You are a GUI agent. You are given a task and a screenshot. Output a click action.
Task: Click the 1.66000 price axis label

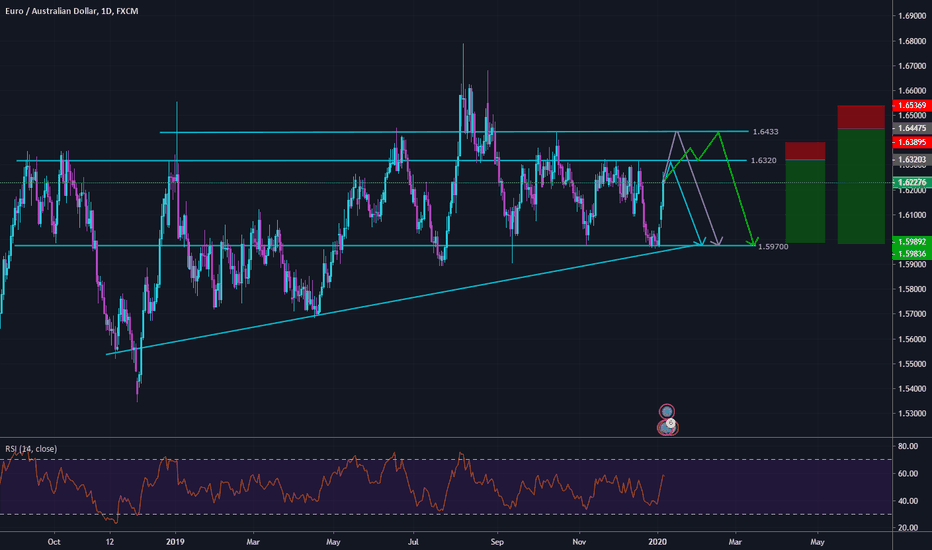tap(912, 91)
